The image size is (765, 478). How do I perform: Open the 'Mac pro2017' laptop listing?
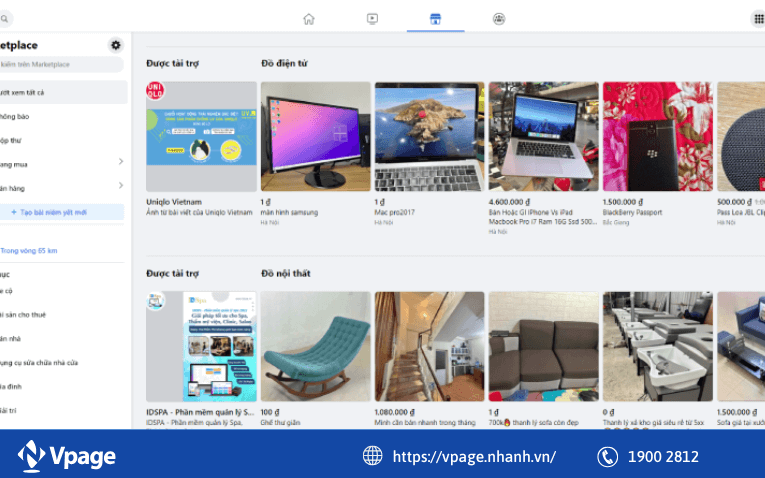tap(429, 136)
